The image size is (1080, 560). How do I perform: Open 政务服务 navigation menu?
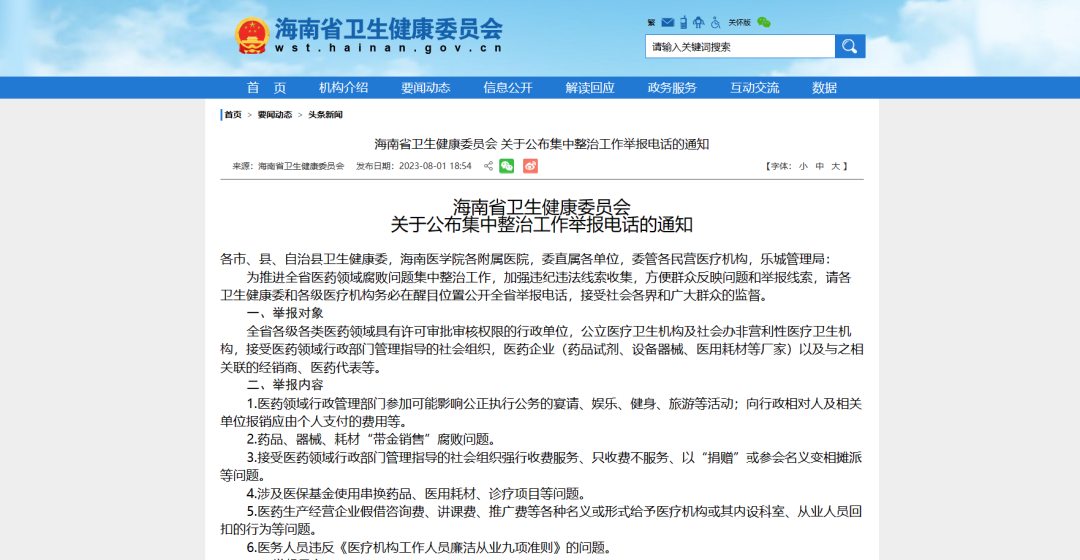tap(672, 87)
